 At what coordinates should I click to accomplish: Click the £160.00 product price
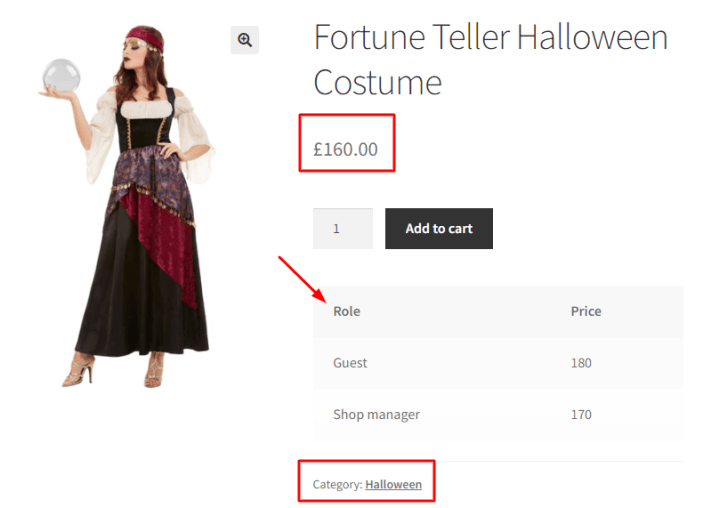click(x=345, y=150)
